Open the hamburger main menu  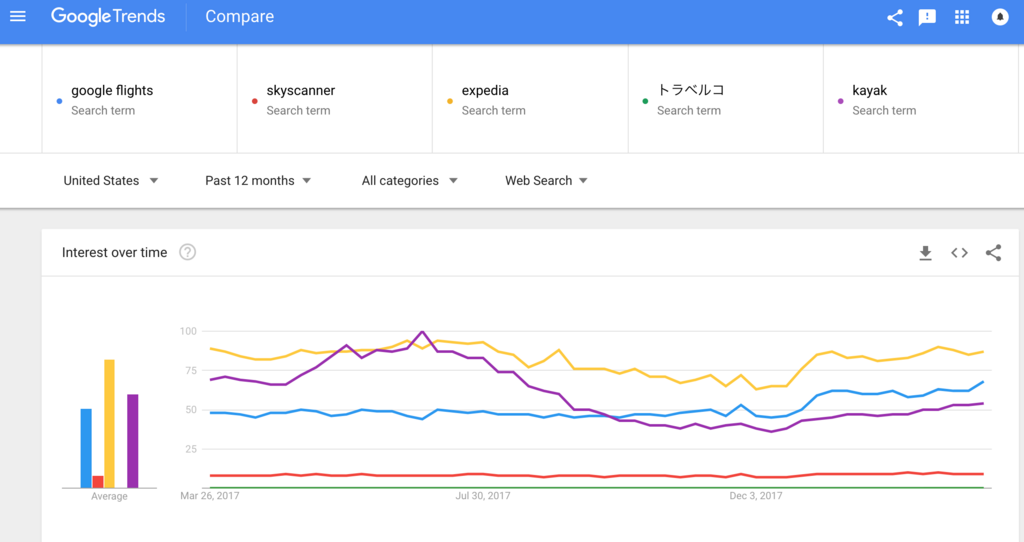pos(18,16)
